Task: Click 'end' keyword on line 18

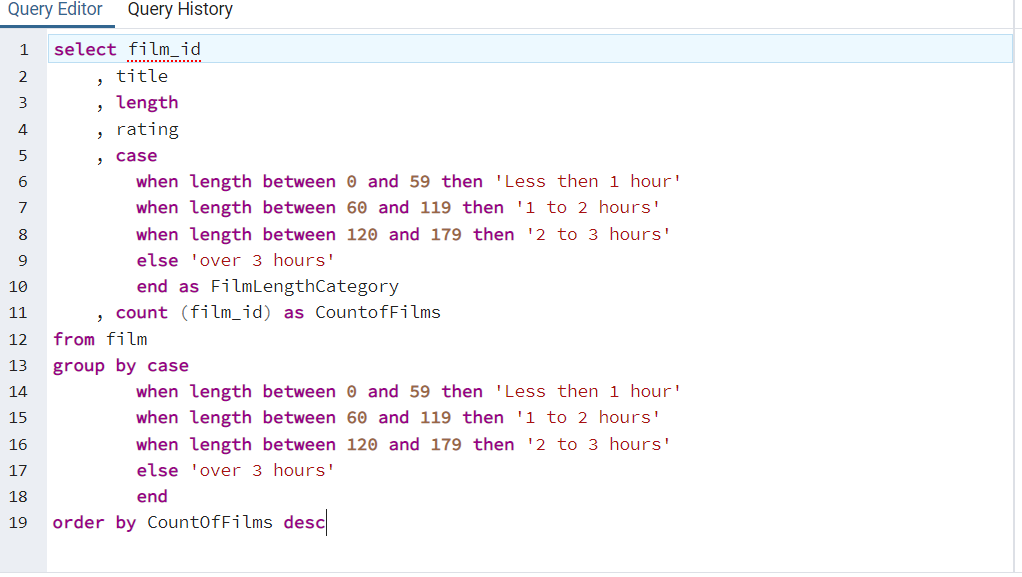Action: coord(153,496)
